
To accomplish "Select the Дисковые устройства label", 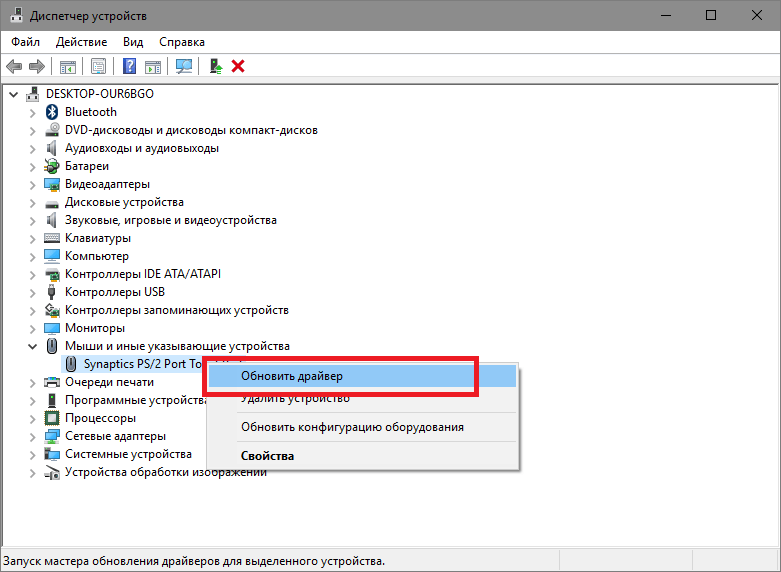I will (124, 202).
